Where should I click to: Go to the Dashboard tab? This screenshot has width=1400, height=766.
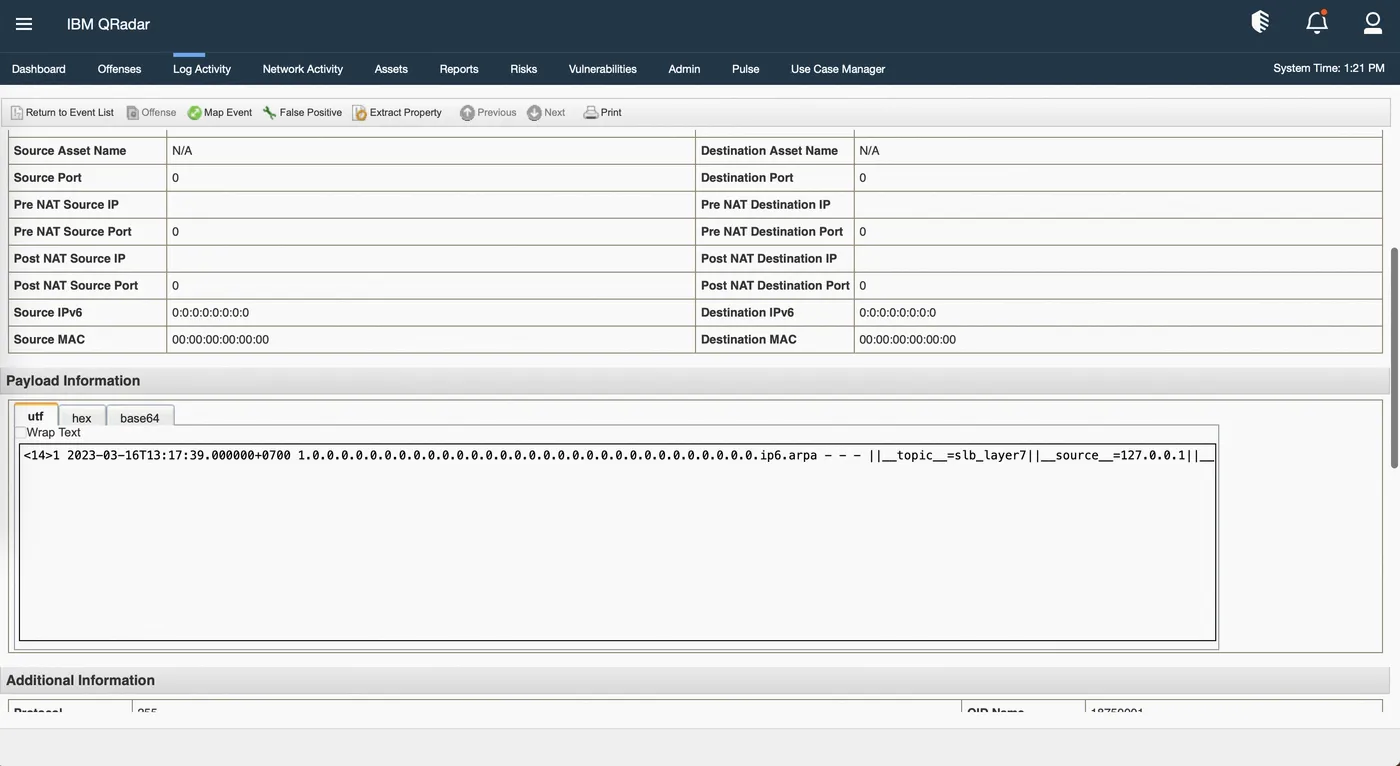[39, 69]
